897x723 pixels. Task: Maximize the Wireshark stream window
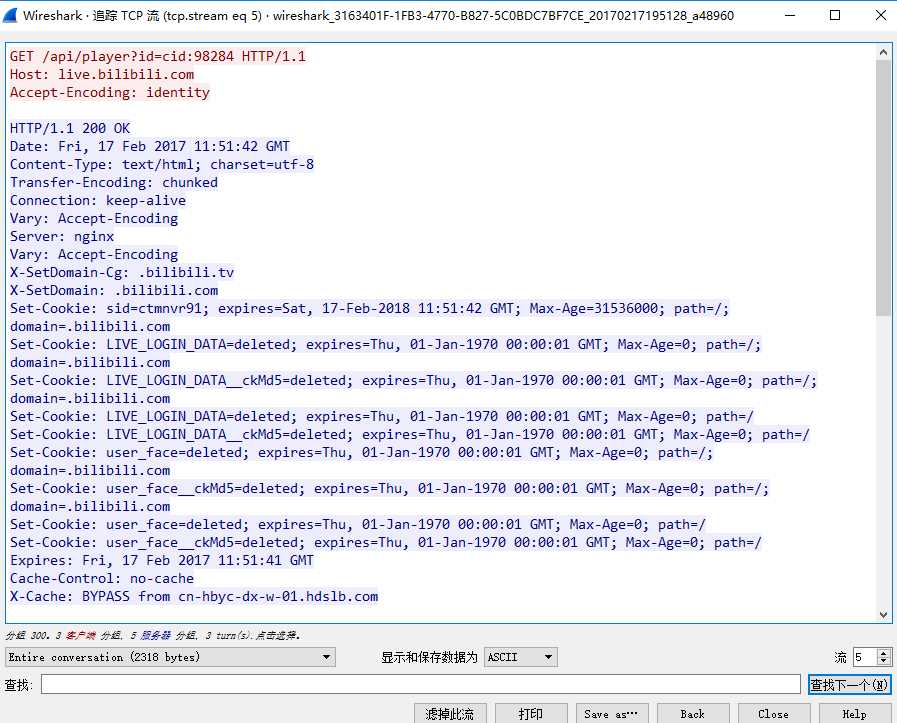[835, 15]
